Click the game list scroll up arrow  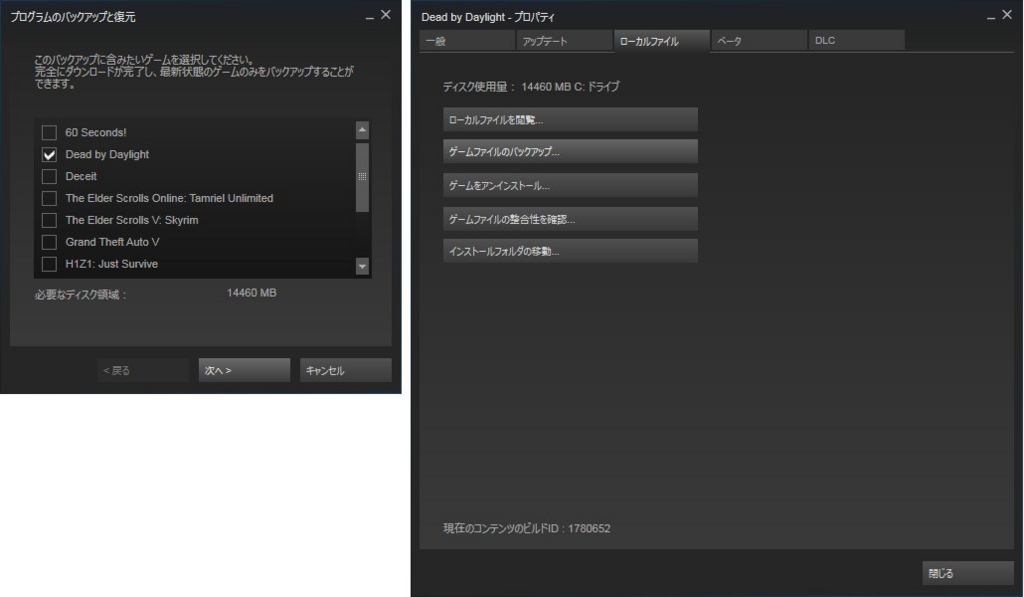point(362,131)
